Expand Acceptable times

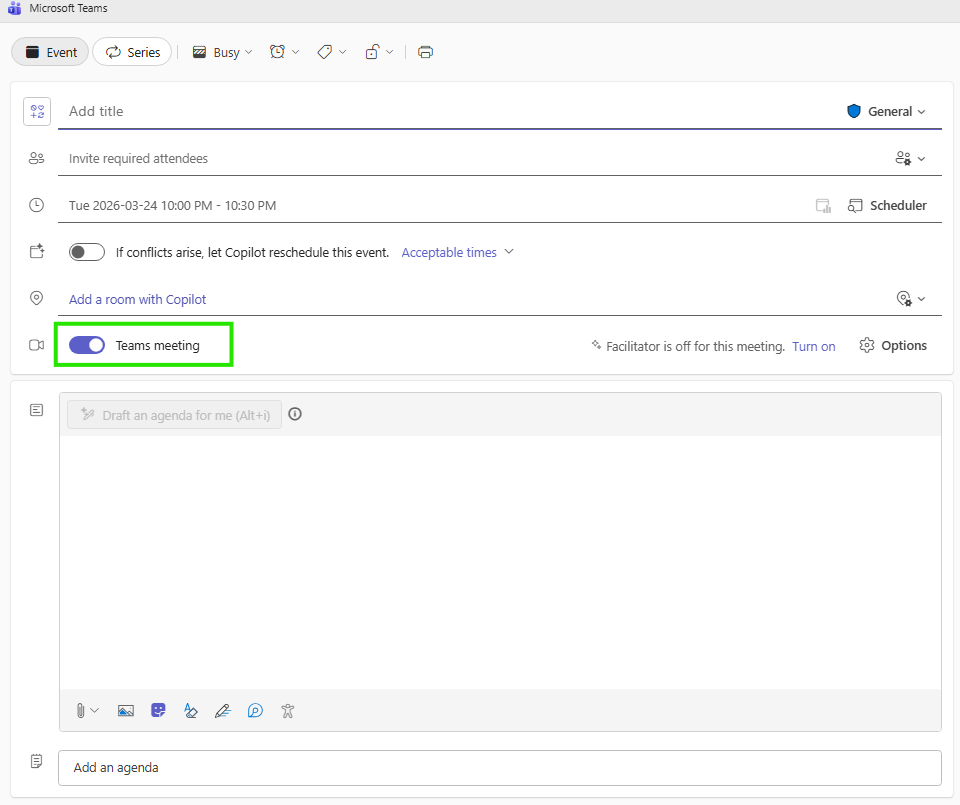click(x=457, y=252)
